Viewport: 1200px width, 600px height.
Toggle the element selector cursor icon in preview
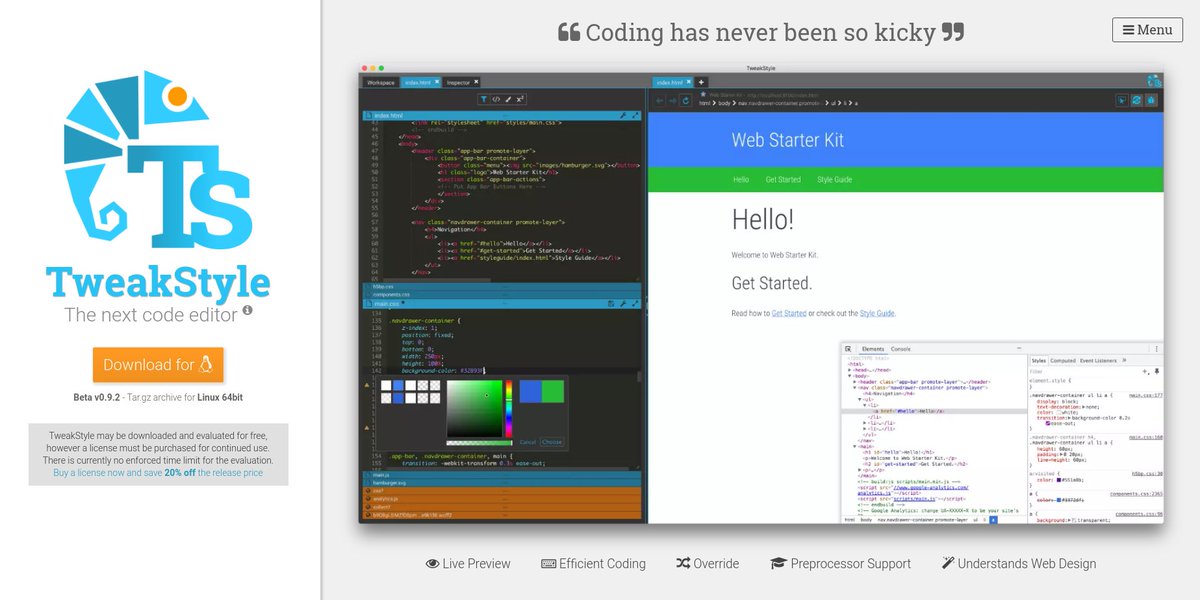(1122, 100)
